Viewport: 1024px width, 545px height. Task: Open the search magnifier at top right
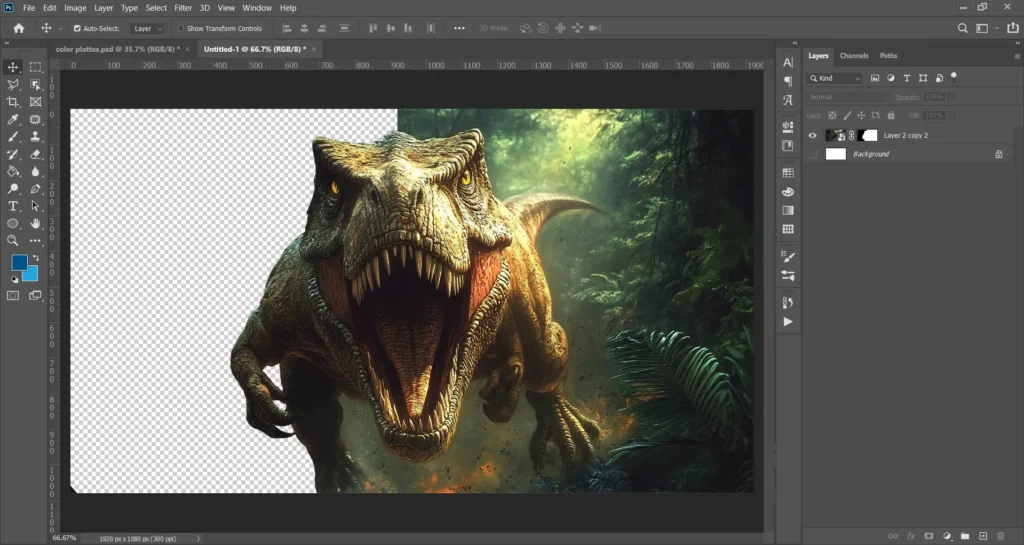pos(963,28)
